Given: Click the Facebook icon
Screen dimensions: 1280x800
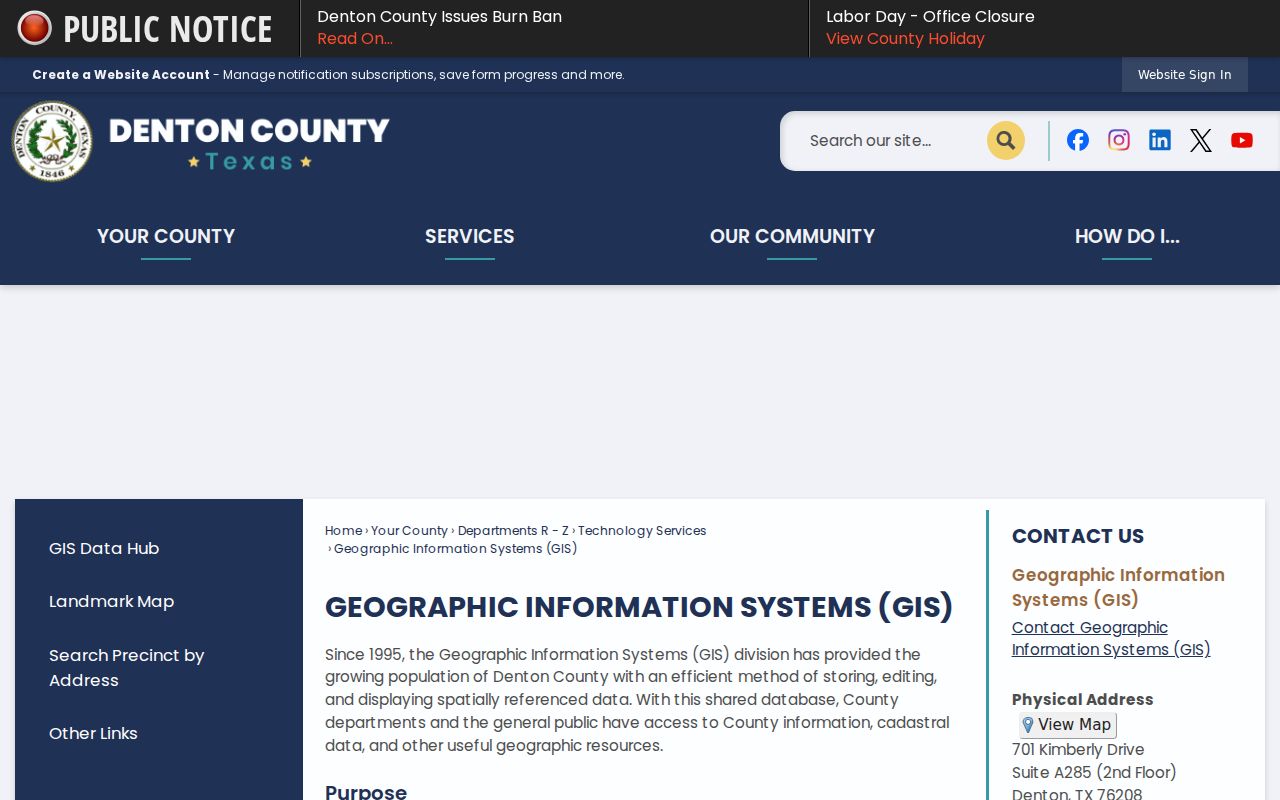Looking at the screenshot, I should tap(1078, 140).
